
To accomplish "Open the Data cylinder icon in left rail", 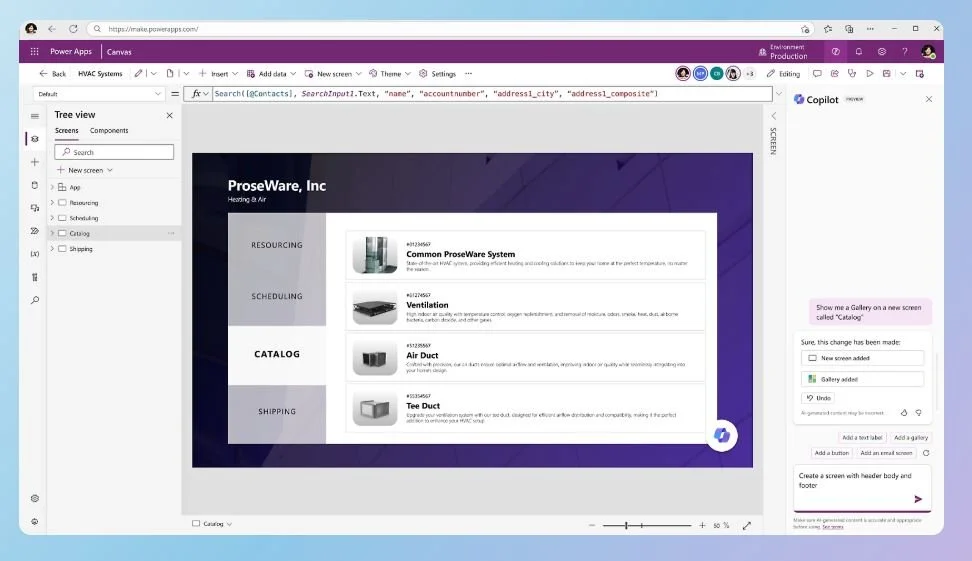I will 35,185.
